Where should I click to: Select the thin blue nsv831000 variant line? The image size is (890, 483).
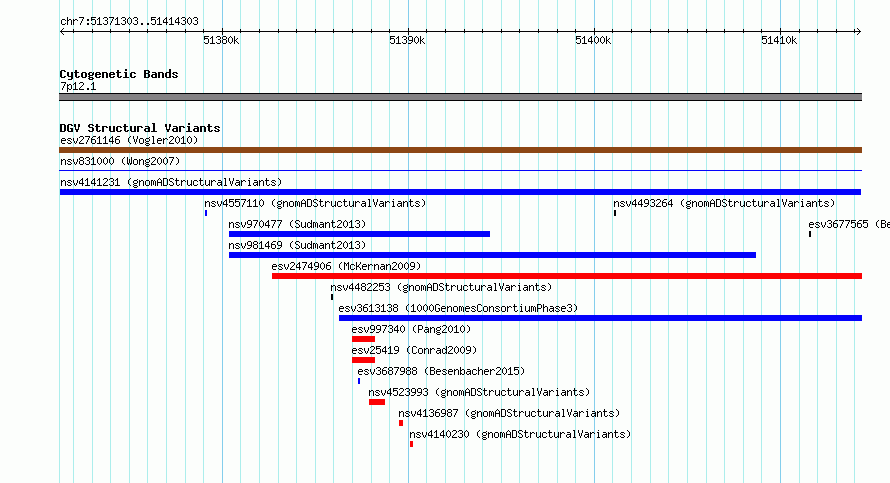pos(460,170)
